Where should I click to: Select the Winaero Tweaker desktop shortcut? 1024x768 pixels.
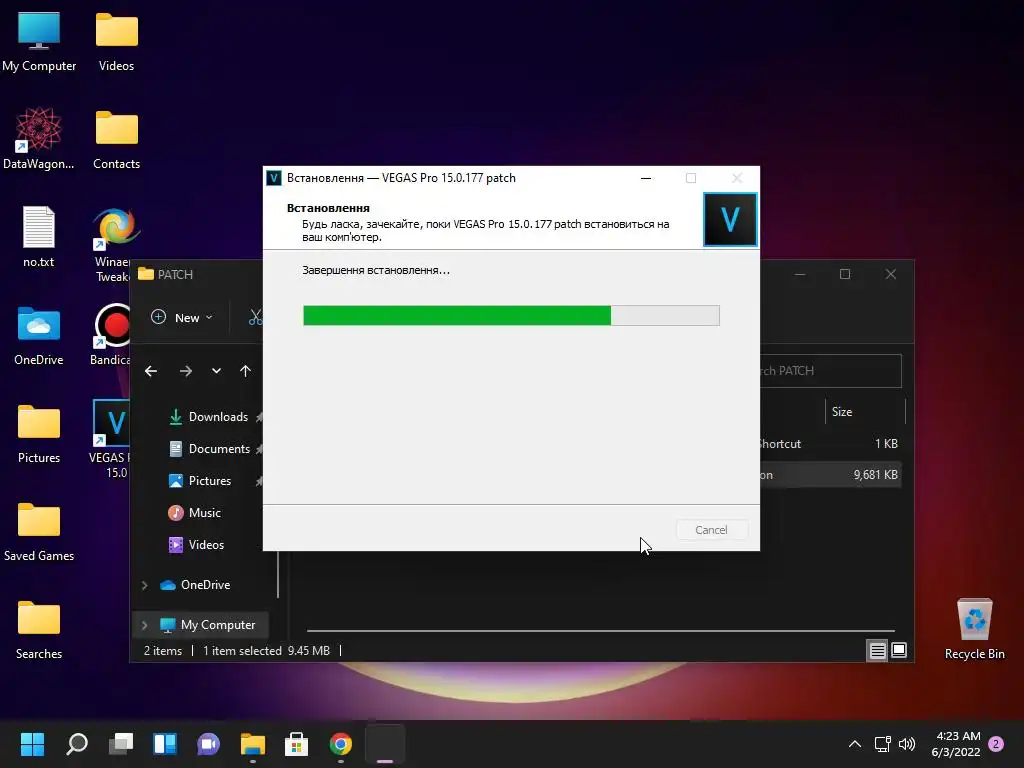(113, 245)
